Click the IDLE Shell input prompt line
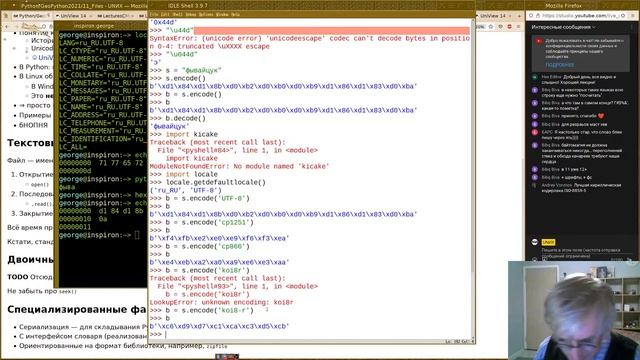The width and height of the screenshot is (640, 360). pos(310,334)
